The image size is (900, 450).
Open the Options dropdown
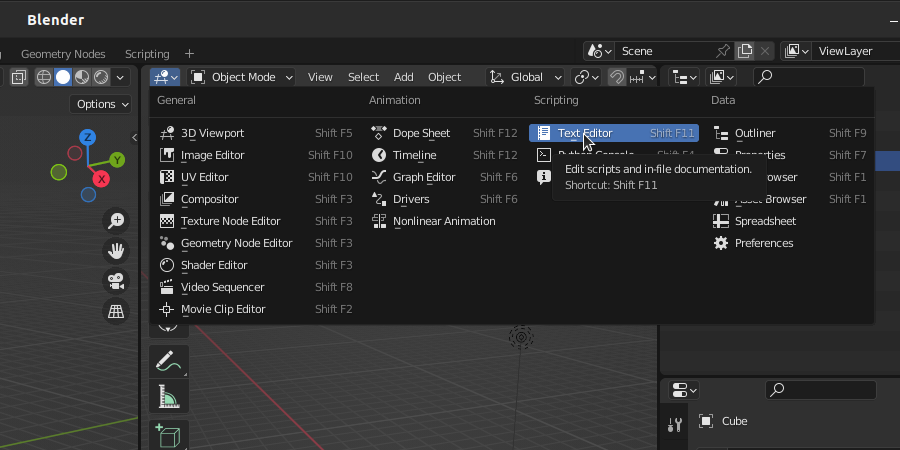[x=102, y=104]
